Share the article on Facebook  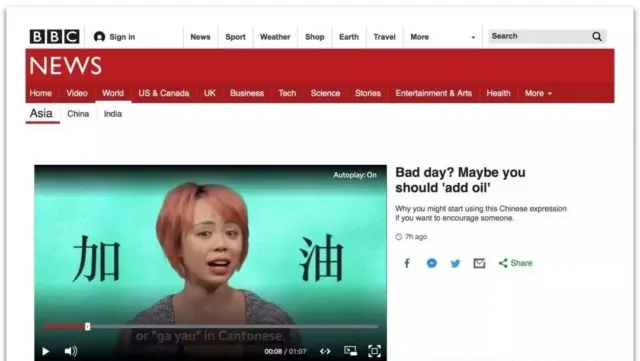click(407, 263)
